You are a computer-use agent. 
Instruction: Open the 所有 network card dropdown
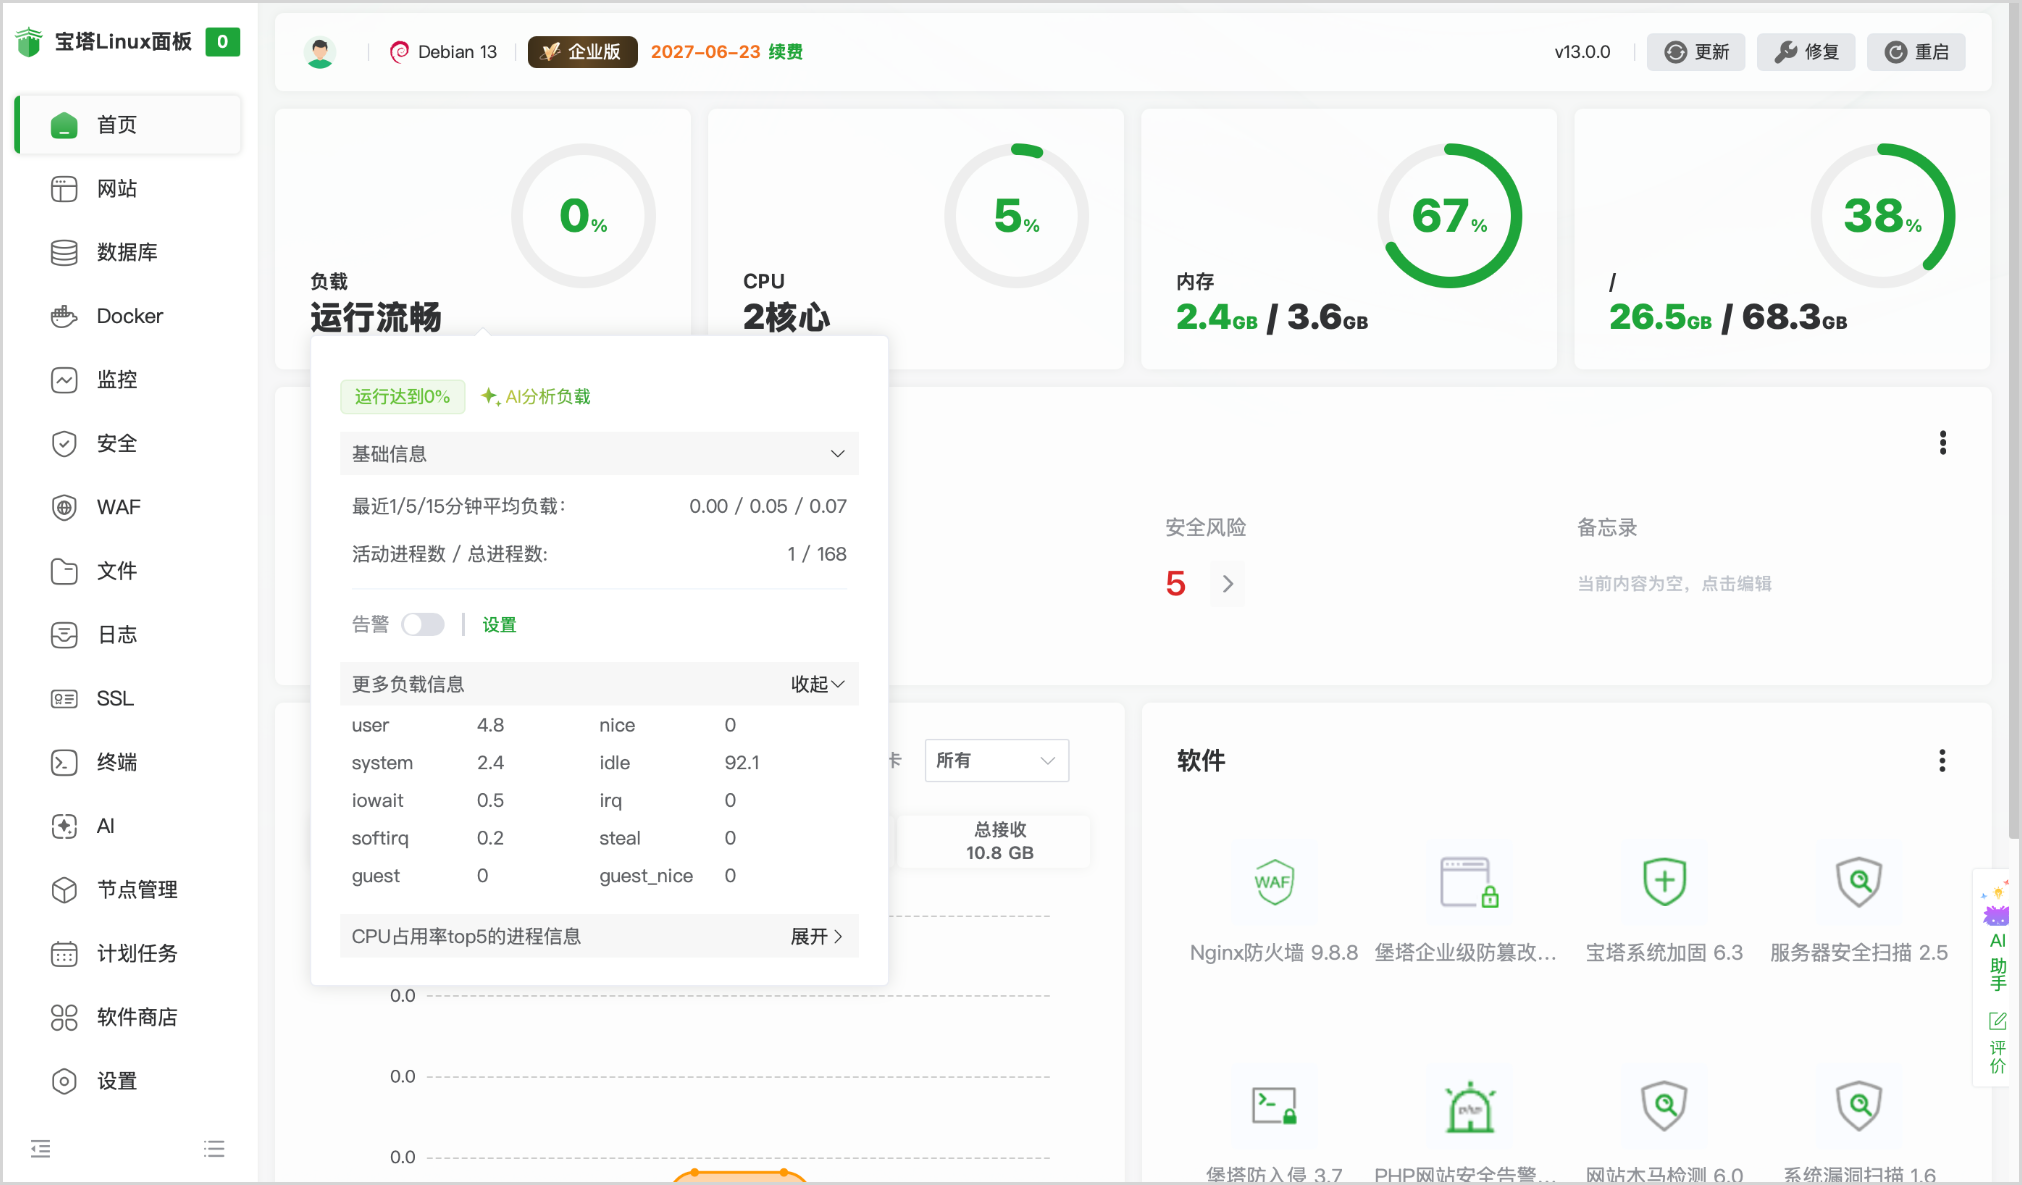[996, 761]
